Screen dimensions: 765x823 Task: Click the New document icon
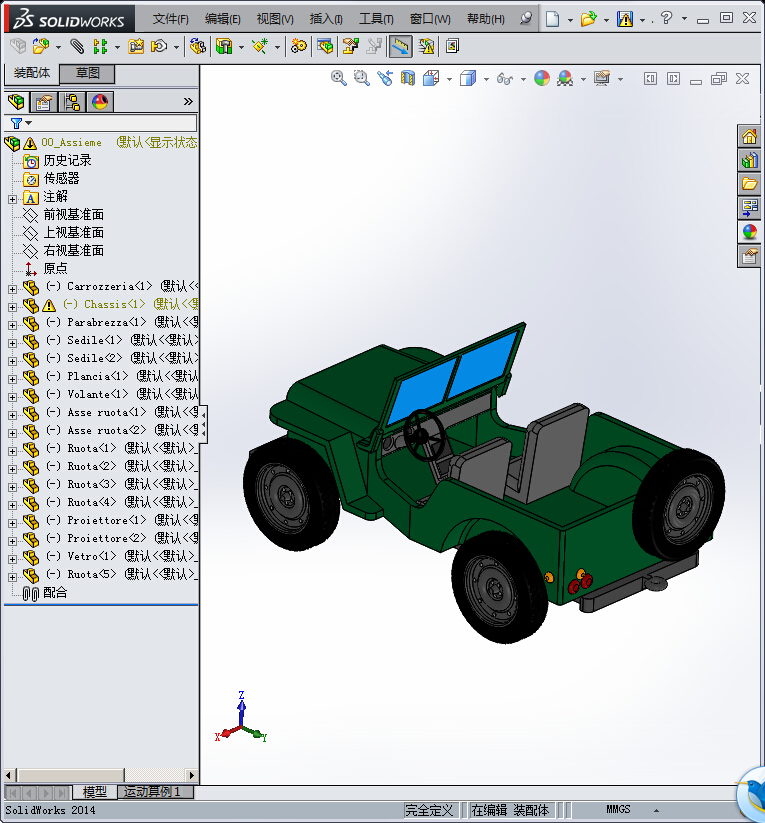tap(552, 19)
